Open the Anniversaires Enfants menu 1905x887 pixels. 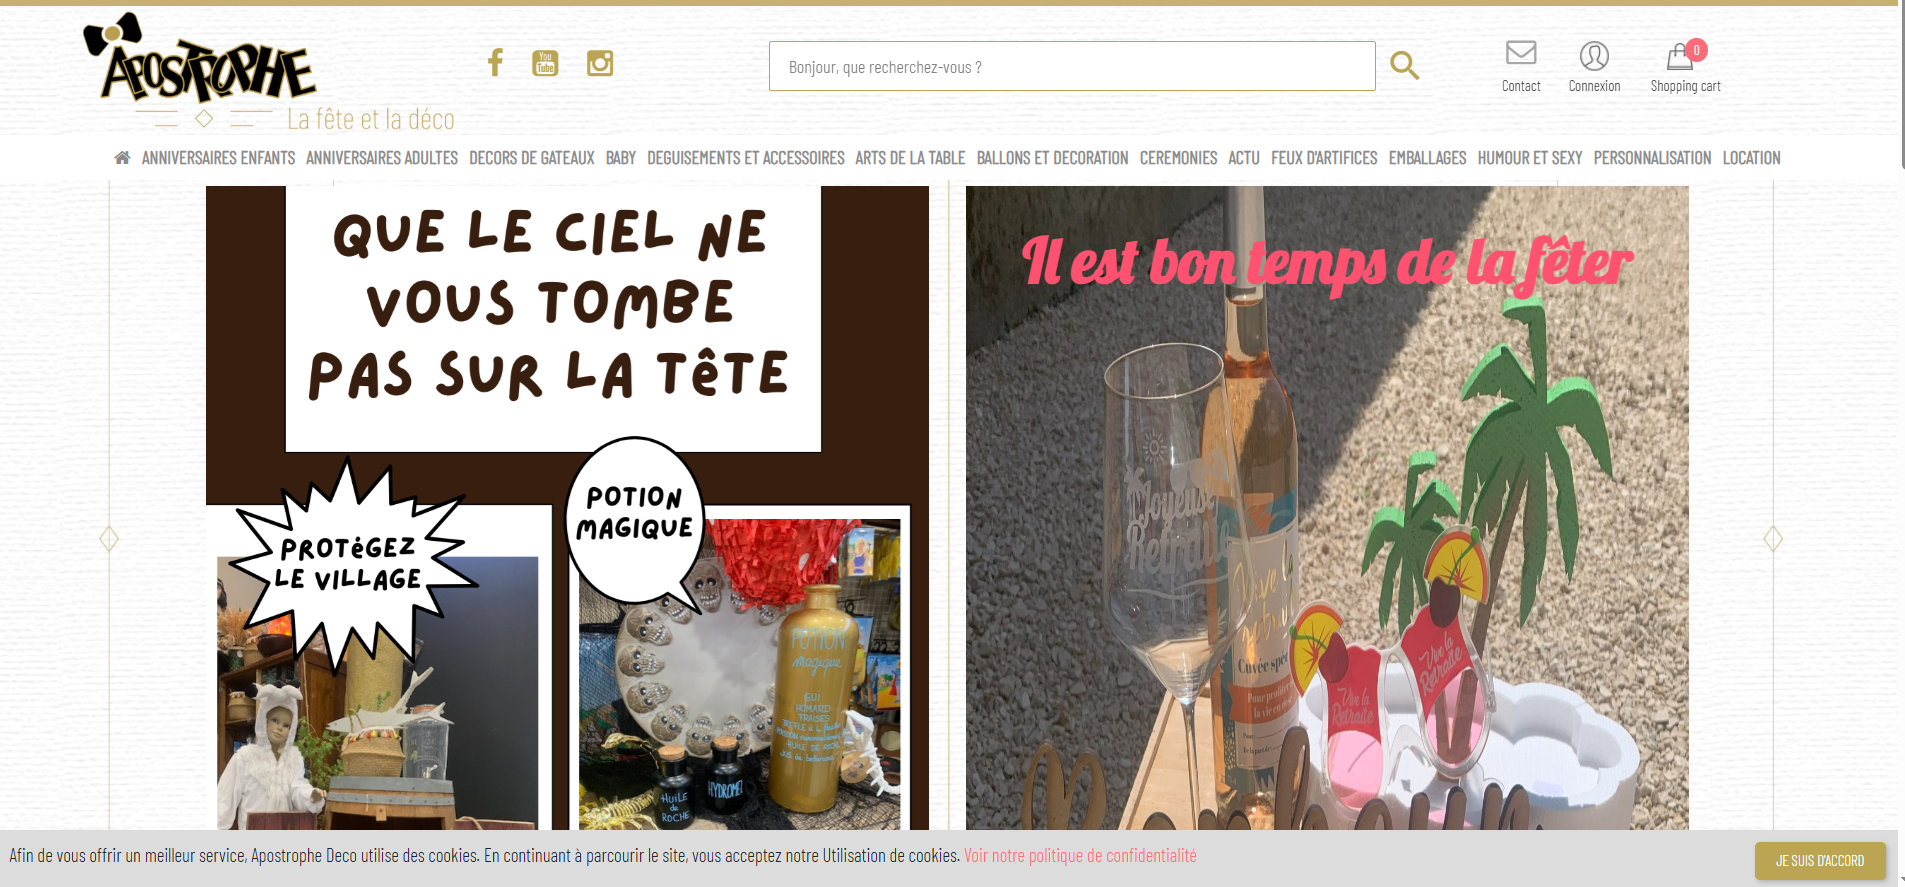pos(218,158)
